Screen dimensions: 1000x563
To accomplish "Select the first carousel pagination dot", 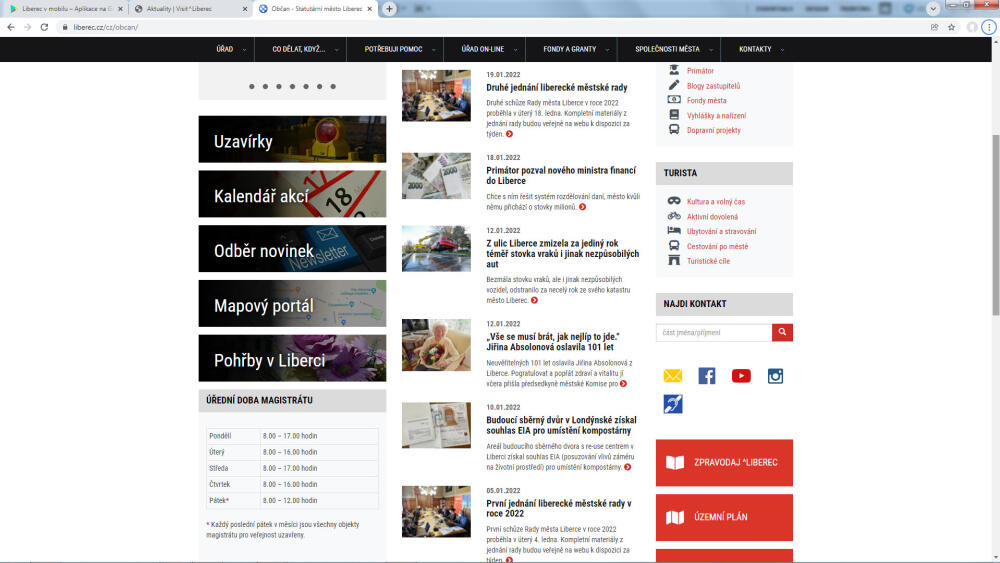I will [x=251, y=86].
